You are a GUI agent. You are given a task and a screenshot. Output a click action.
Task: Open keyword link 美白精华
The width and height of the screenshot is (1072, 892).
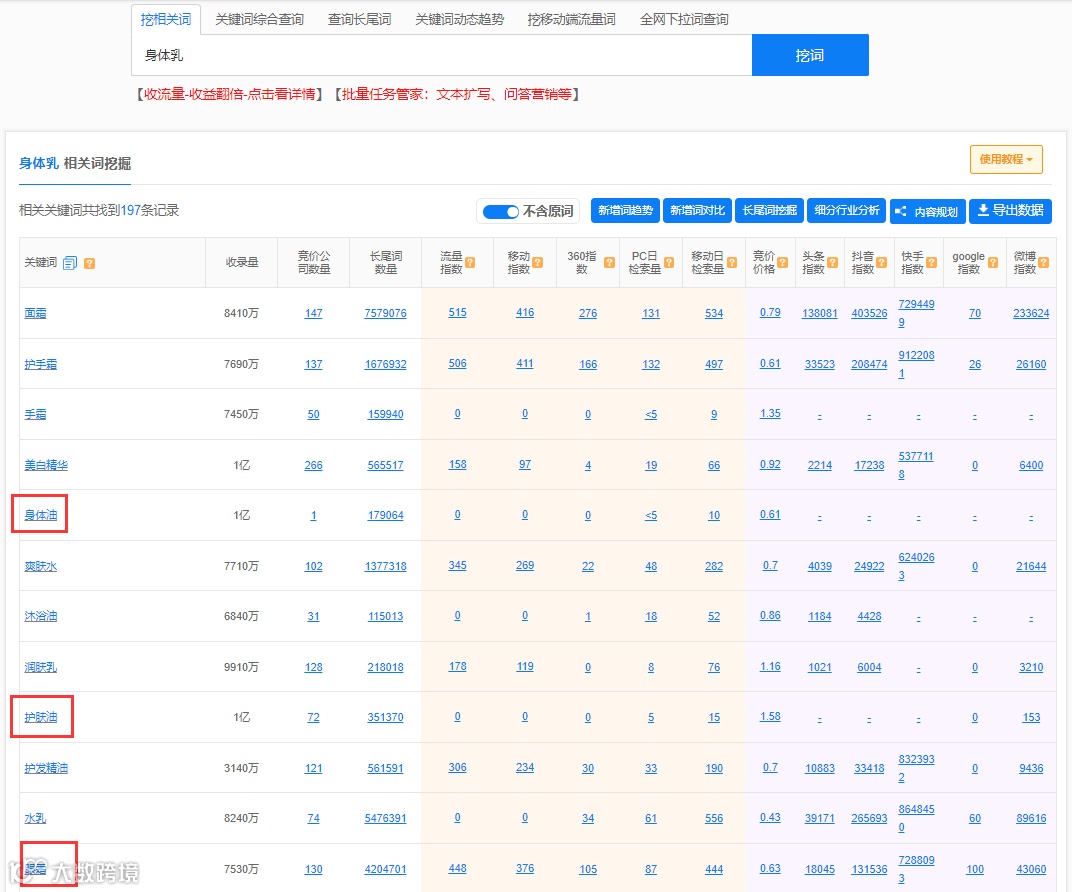click(46, 465)
